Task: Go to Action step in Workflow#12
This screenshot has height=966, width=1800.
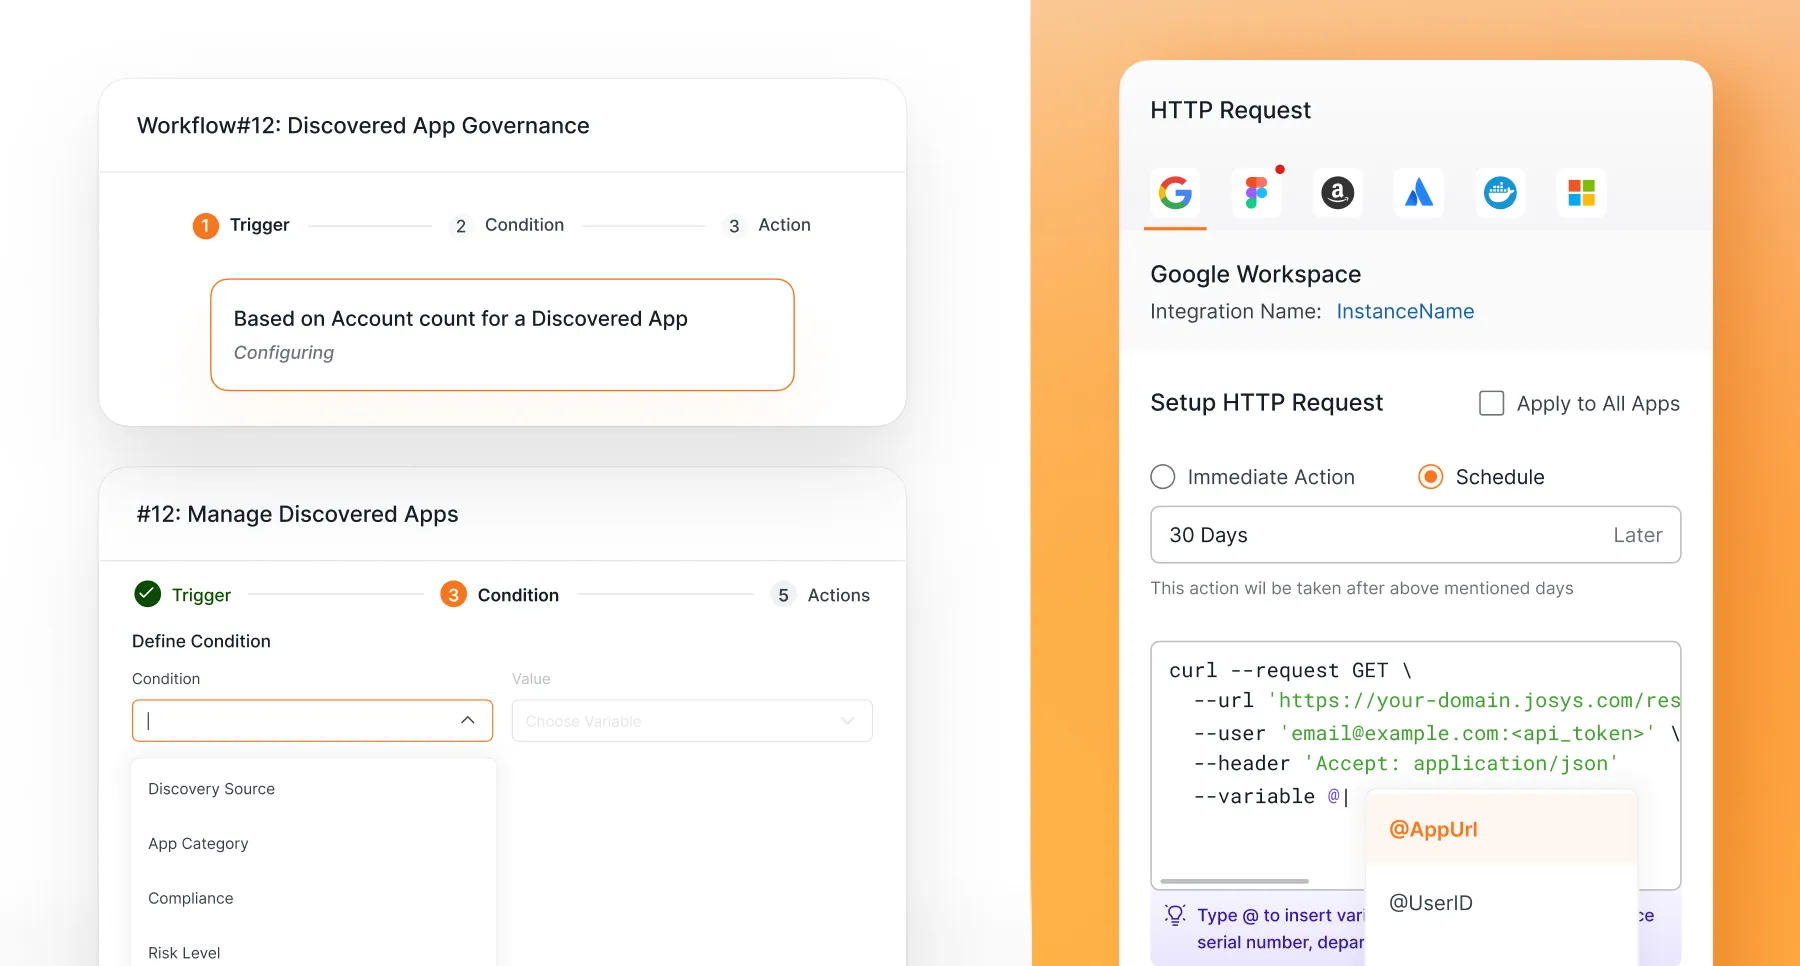Action: pyautogui.click(x=767, y=225)
